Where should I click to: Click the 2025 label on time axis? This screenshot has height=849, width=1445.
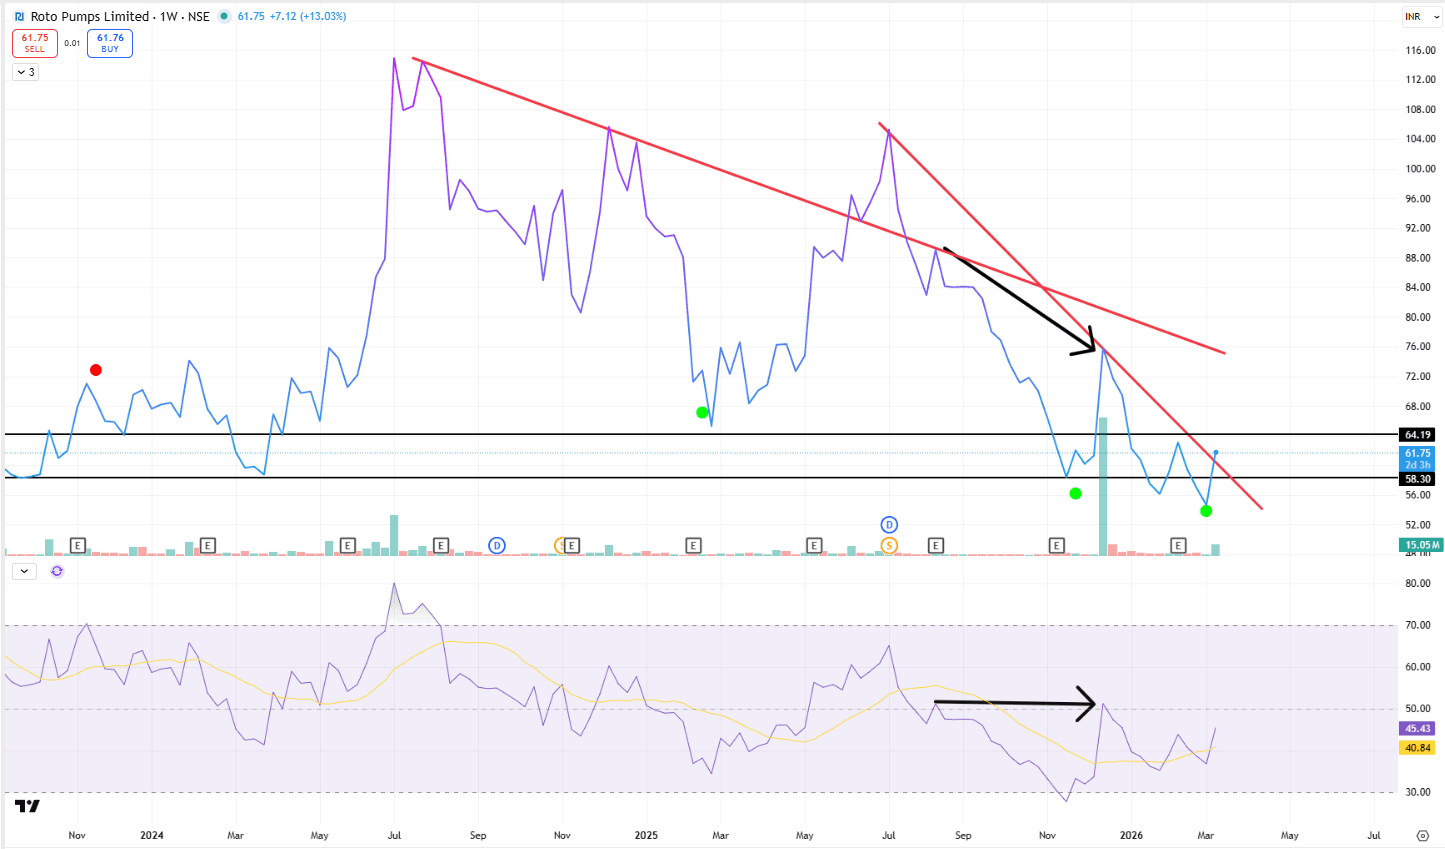[646, 835]
